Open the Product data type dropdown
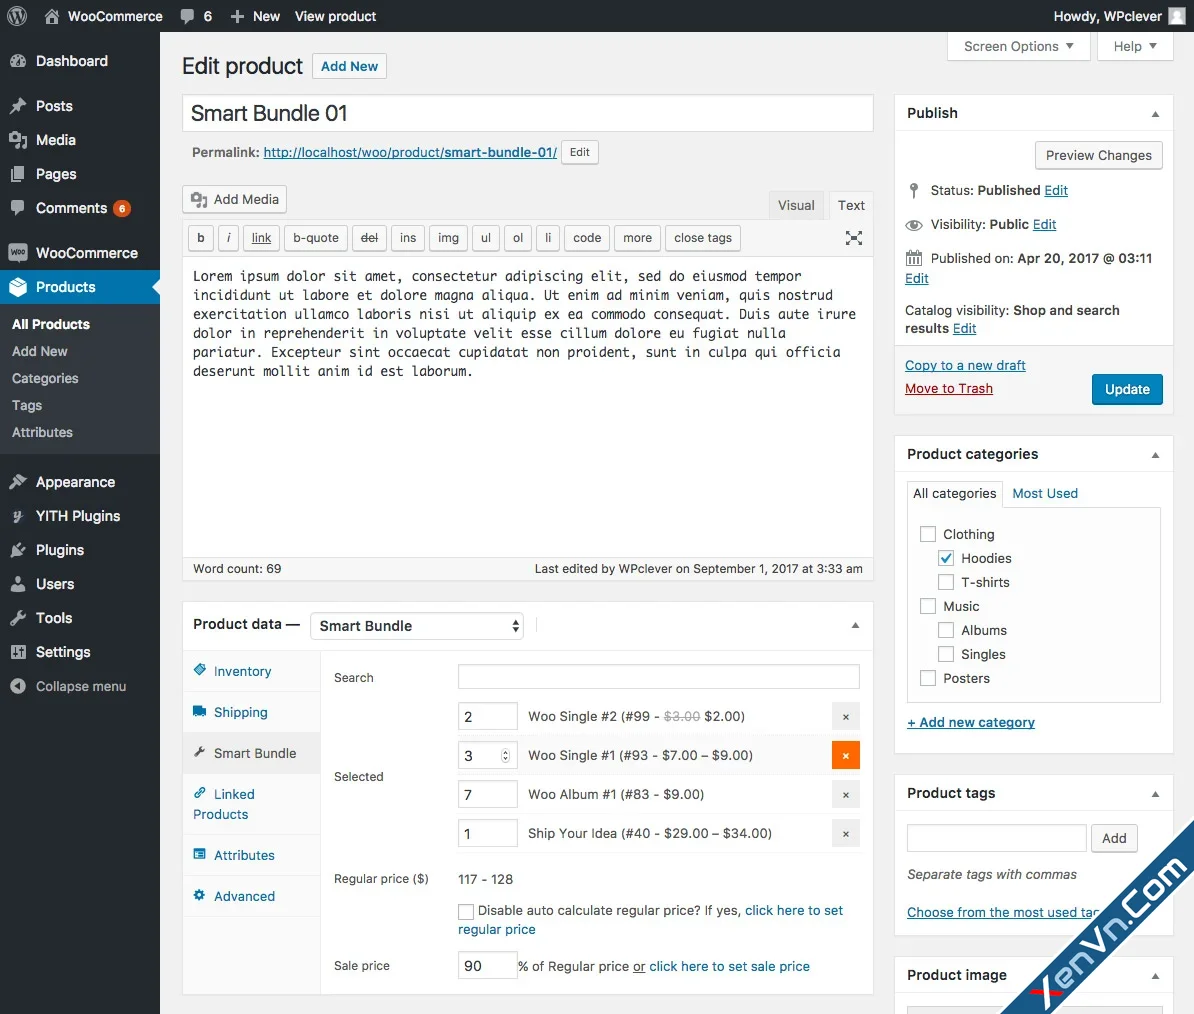 (x=416, y=625)
